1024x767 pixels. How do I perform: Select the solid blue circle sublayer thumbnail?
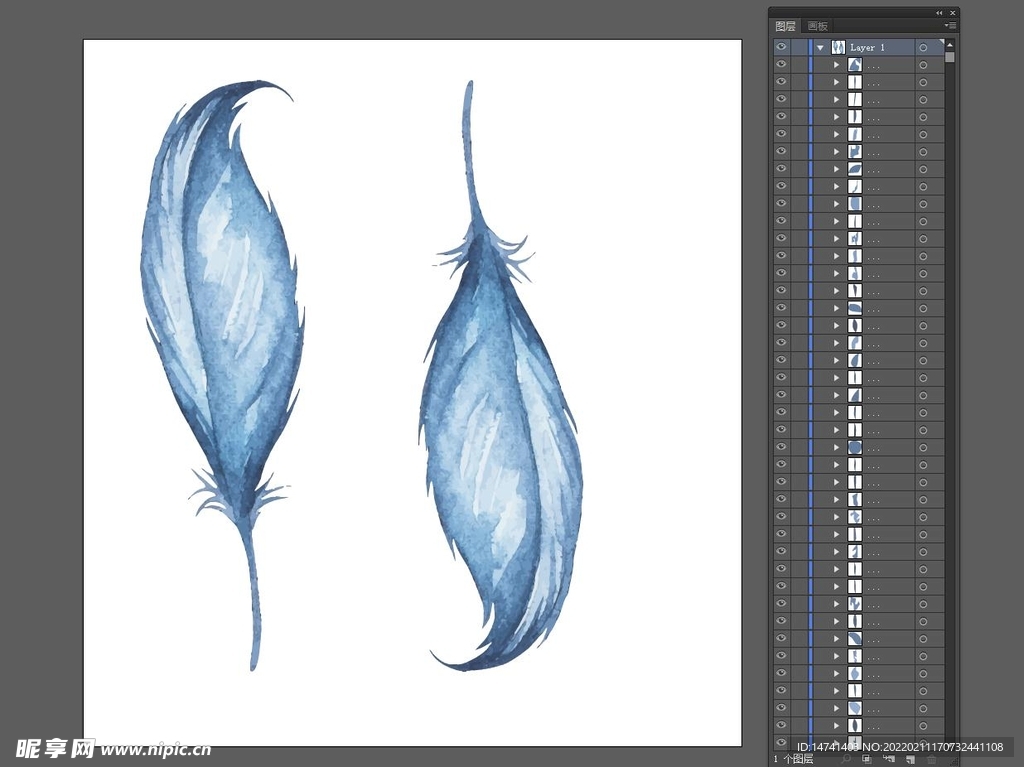pyautogui.click(x=854, y=447)
